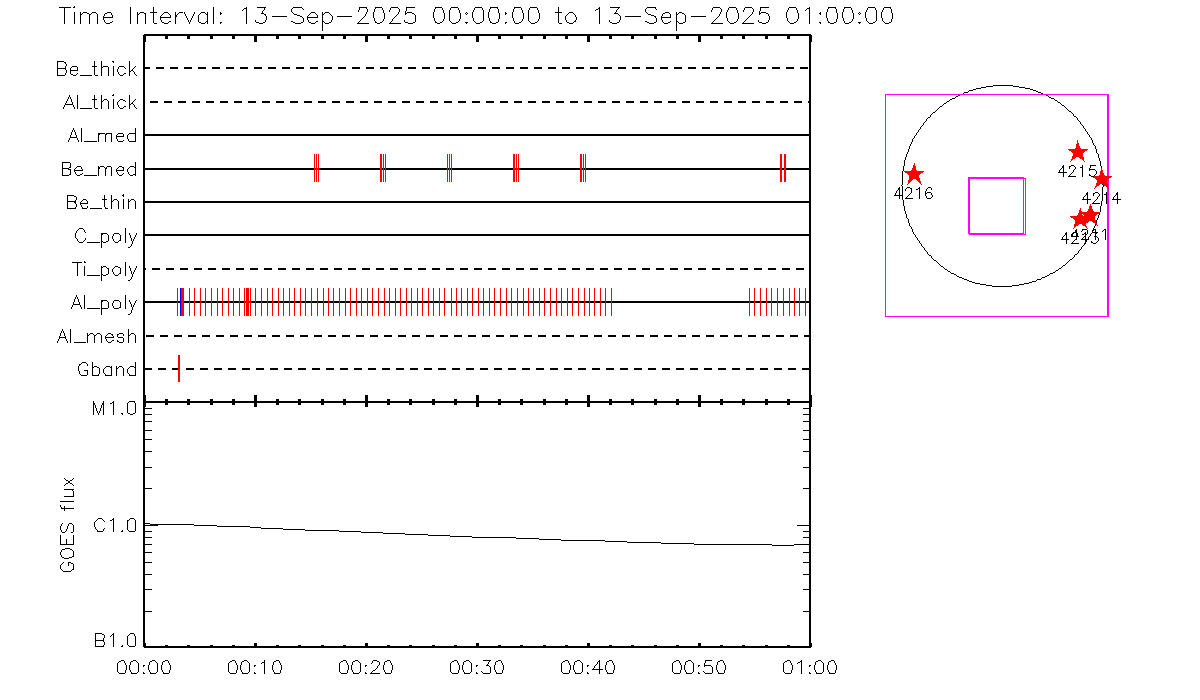Select the 4216 region number label
The image size is (1200, 700).
pos(913,194)
